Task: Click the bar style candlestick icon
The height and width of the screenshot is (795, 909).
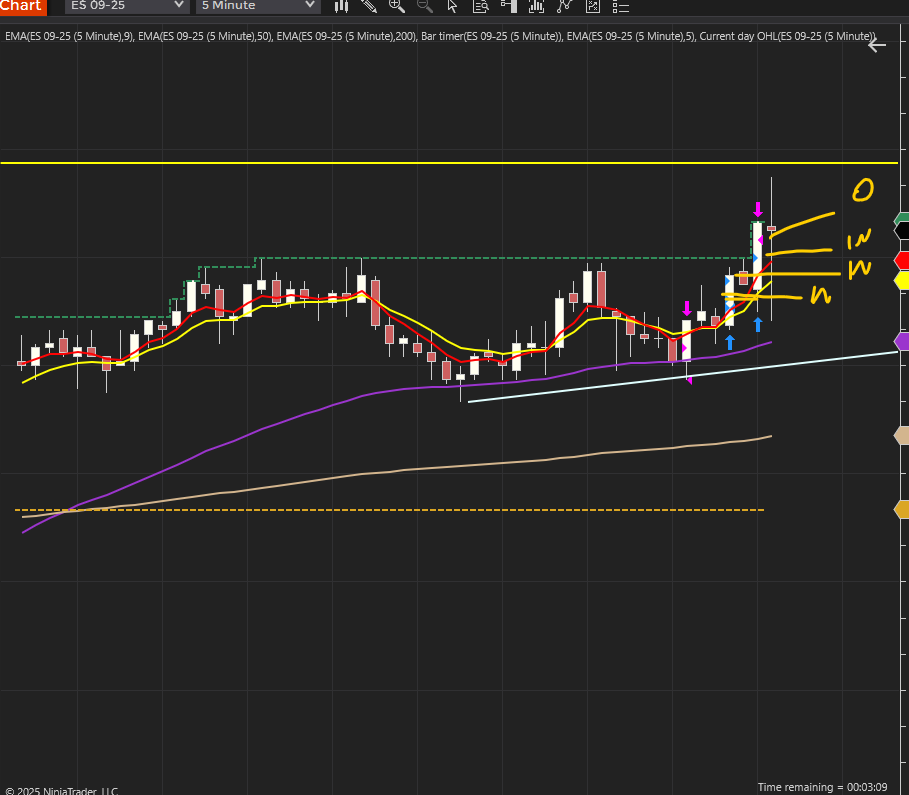Action: click(341, 6)
